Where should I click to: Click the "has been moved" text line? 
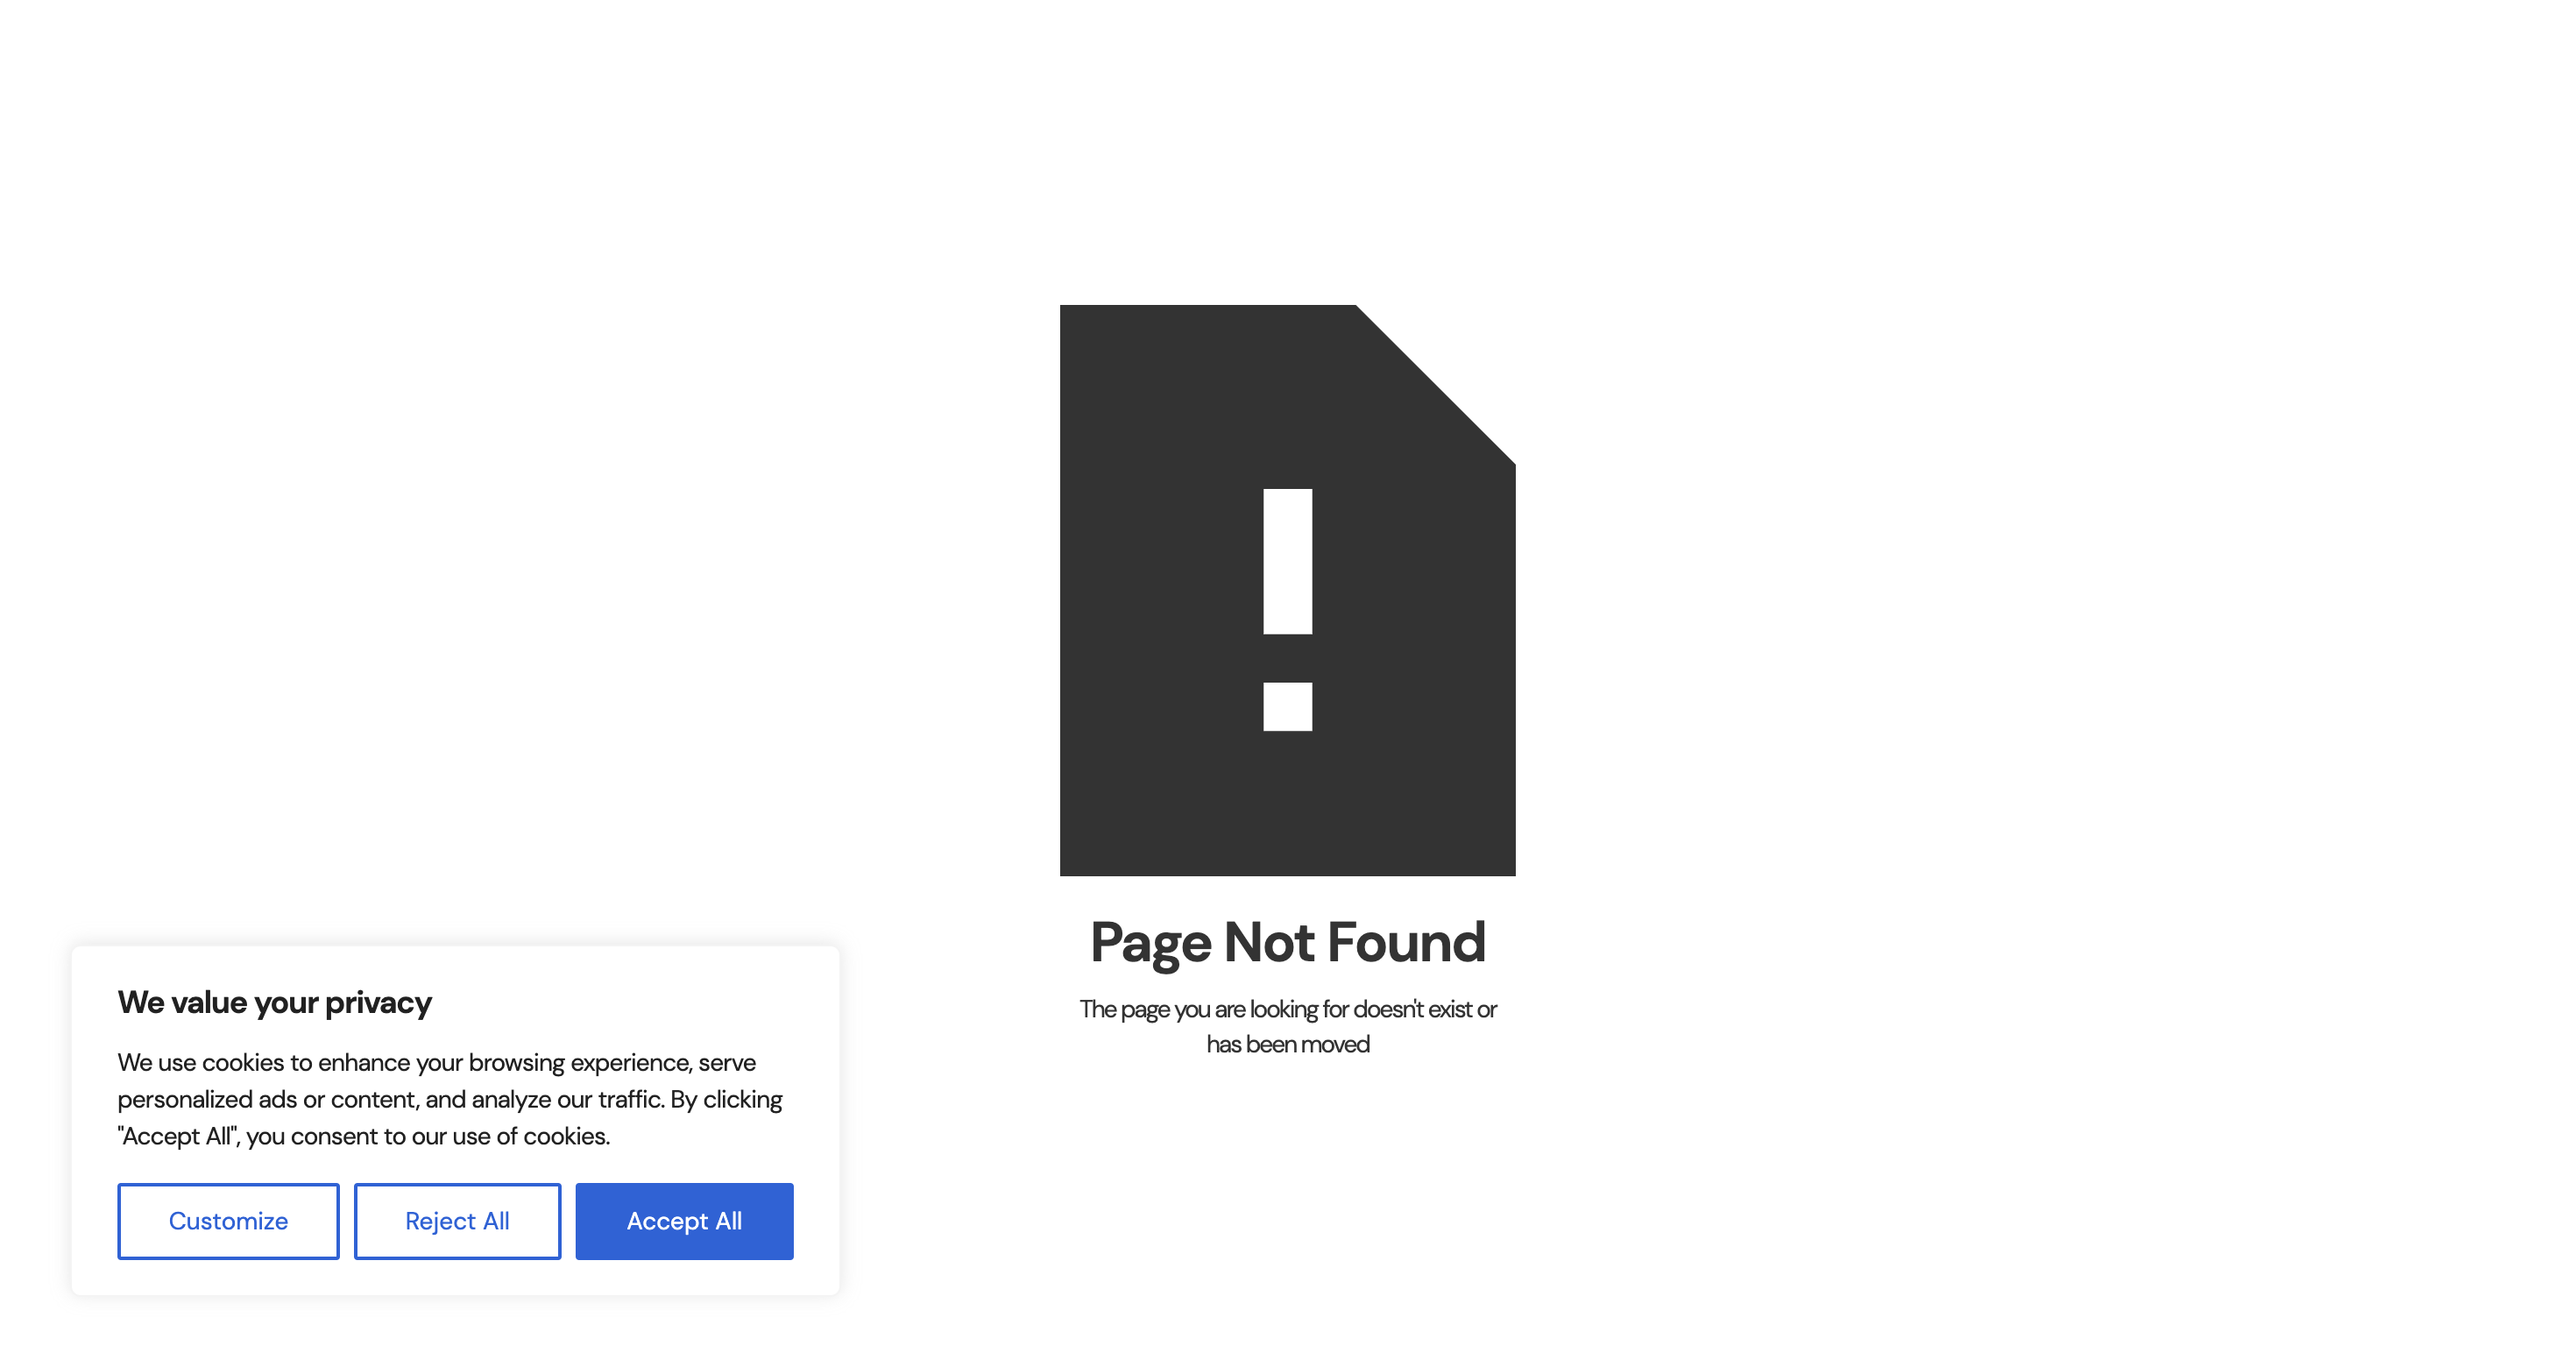coord(1287,1044)
